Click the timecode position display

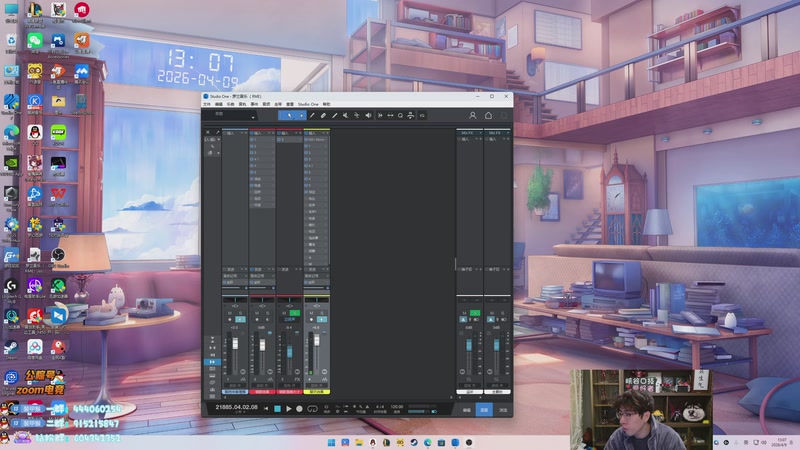click(237, 407)
